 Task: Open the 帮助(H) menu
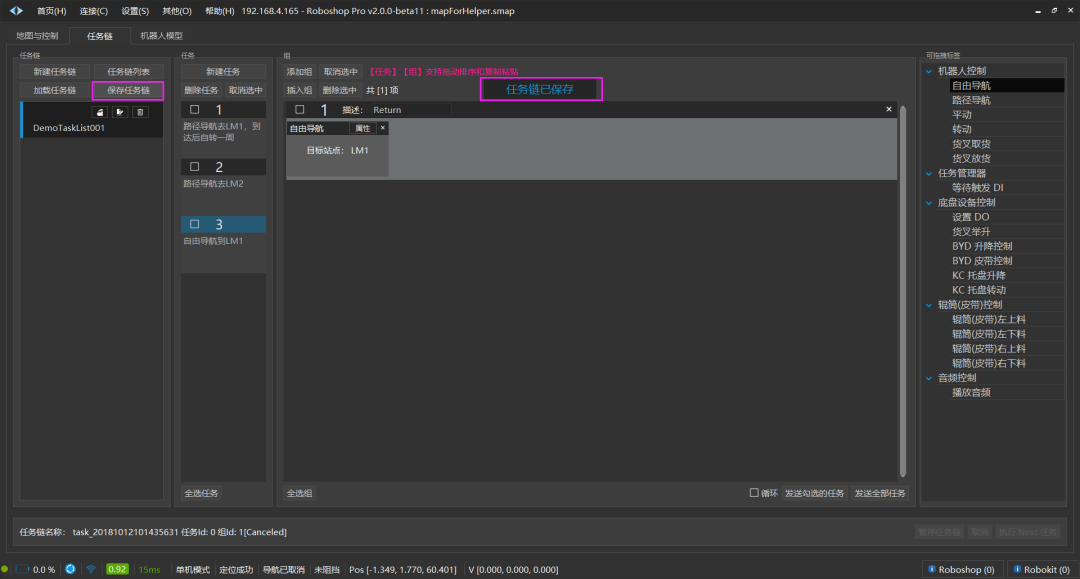pyautogui.click(x=220, y=11)
